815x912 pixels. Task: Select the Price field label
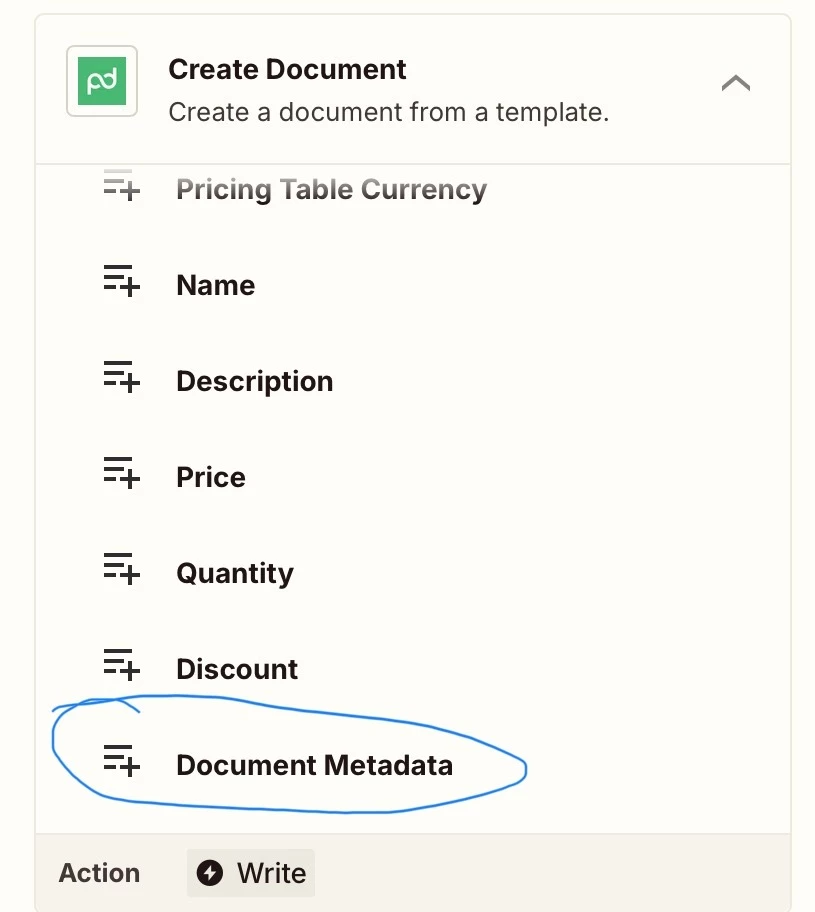(x=211, y=477)
